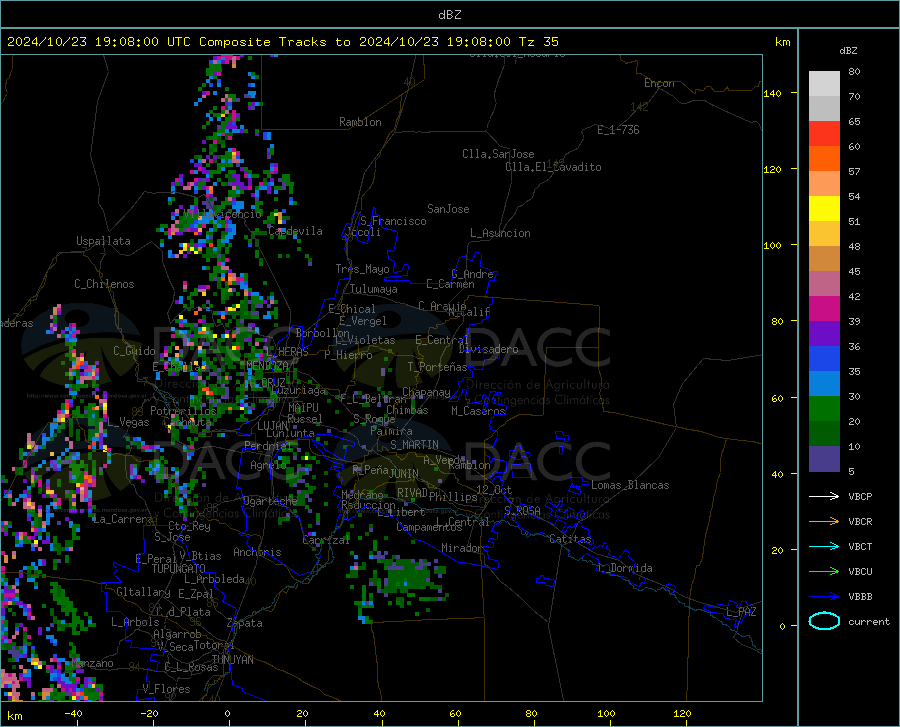Image resolution: width=900 pixels, height=727 pixels.
Task: Pick the slate purple 10 dBZ swatch
Action: tap(824, 459)
